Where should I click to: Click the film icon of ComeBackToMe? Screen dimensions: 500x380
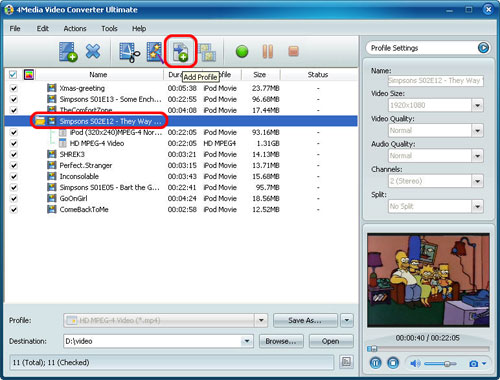(x=52, y=209)
